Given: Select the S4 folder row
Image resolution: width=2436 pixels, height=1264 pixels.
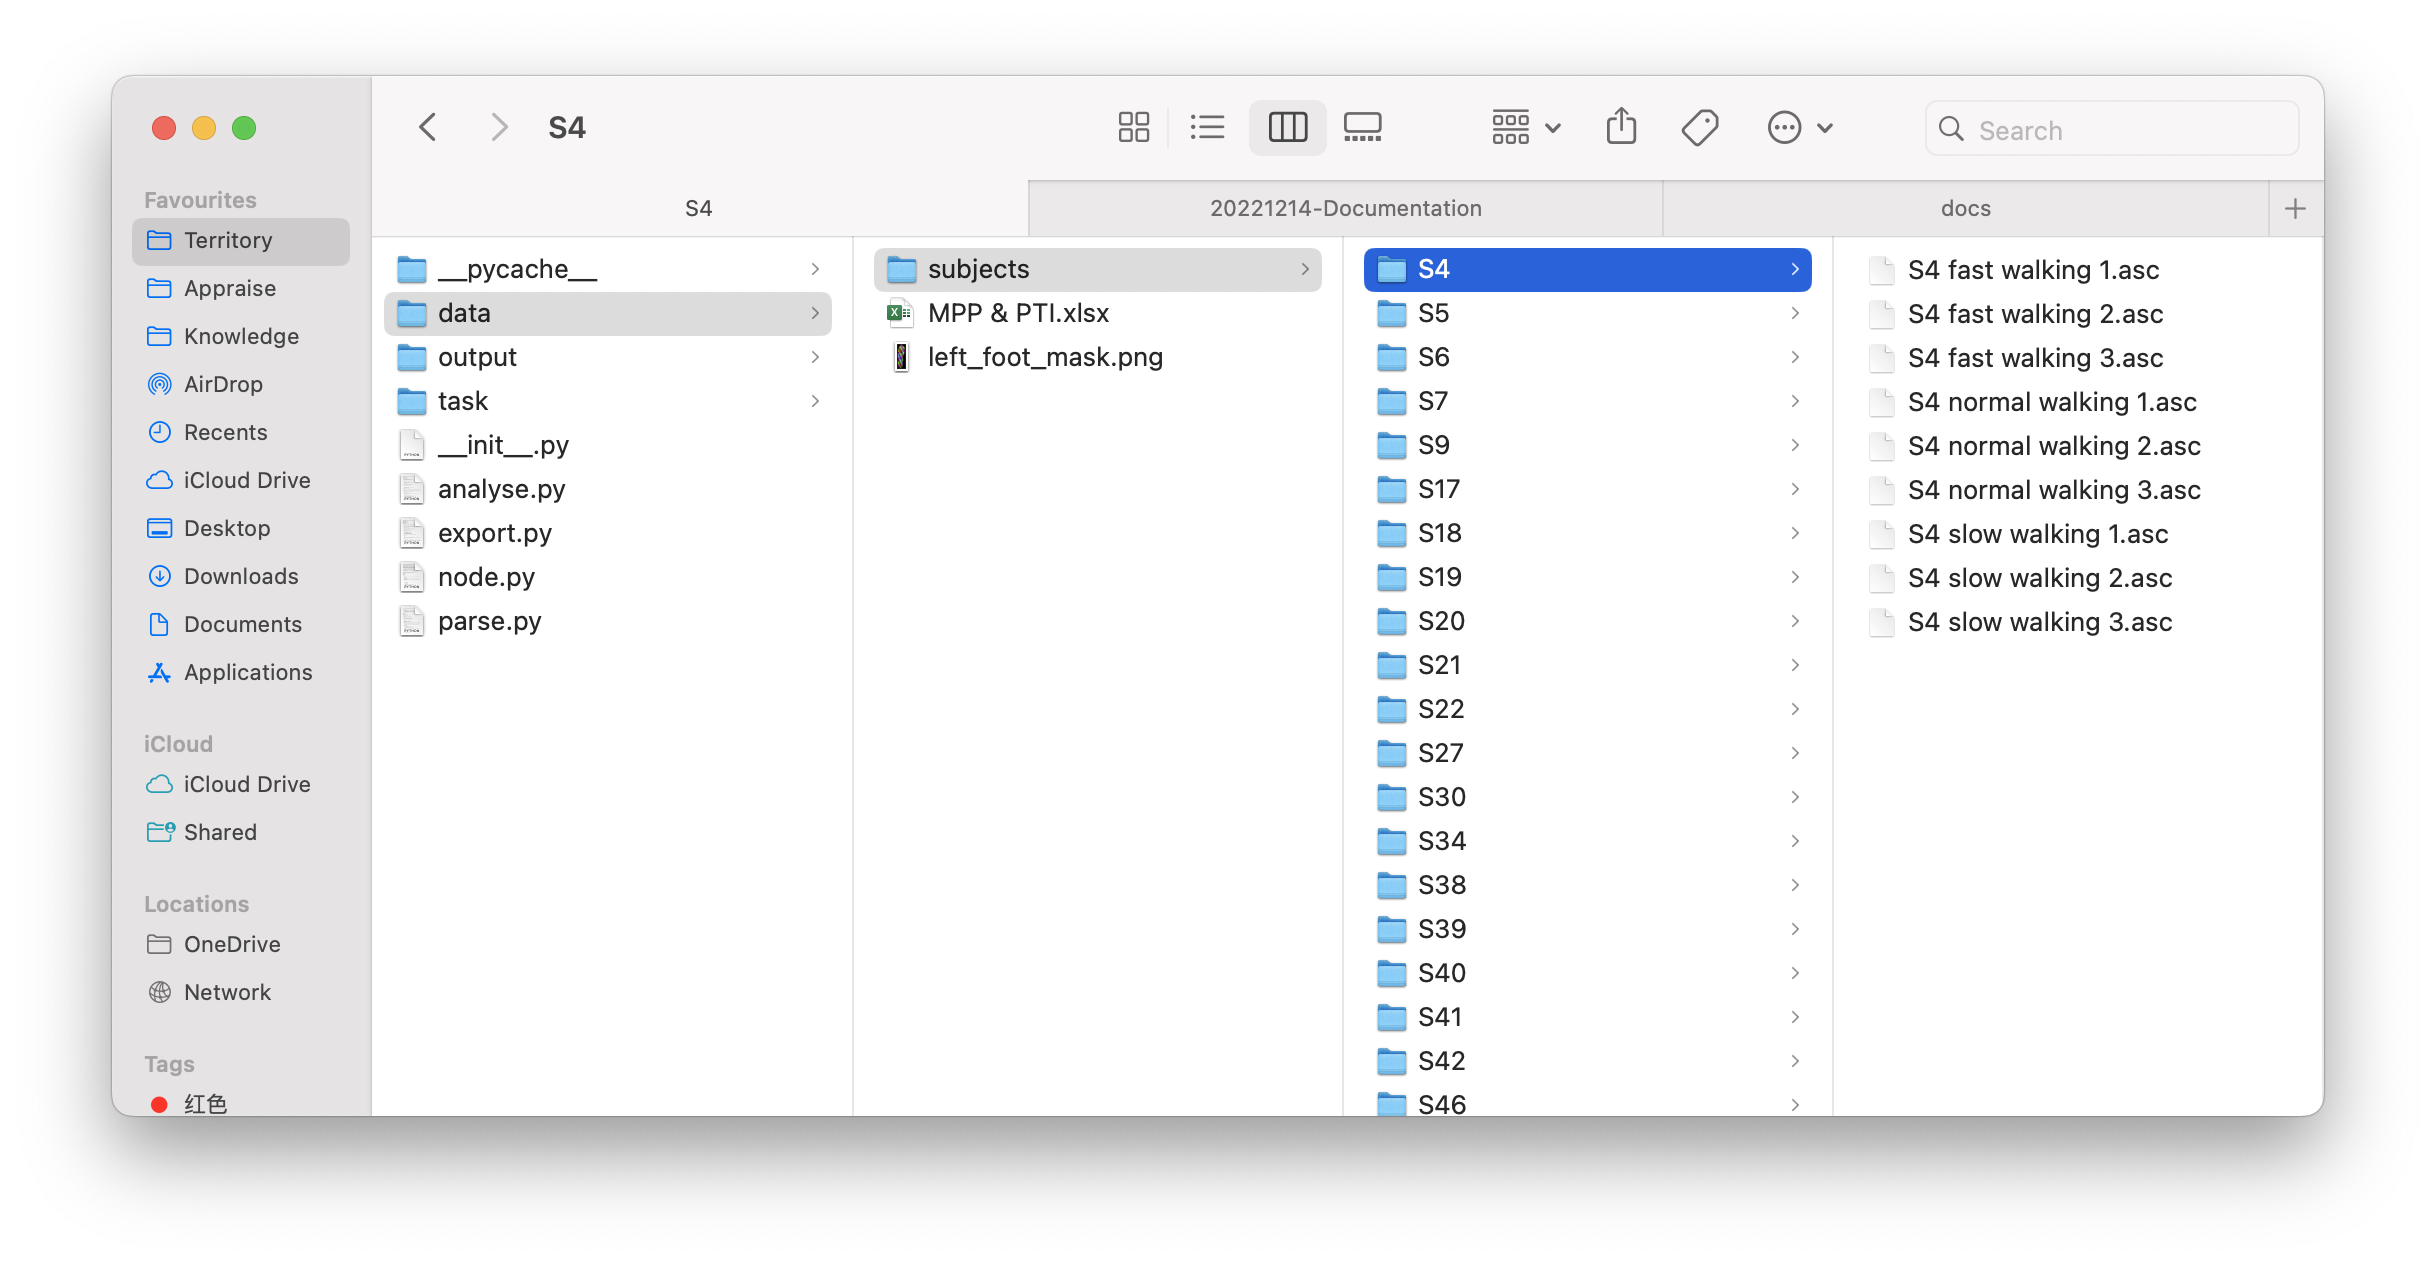Looking at the screenshot, I should pyautogui.click(x=1588, y=269).
